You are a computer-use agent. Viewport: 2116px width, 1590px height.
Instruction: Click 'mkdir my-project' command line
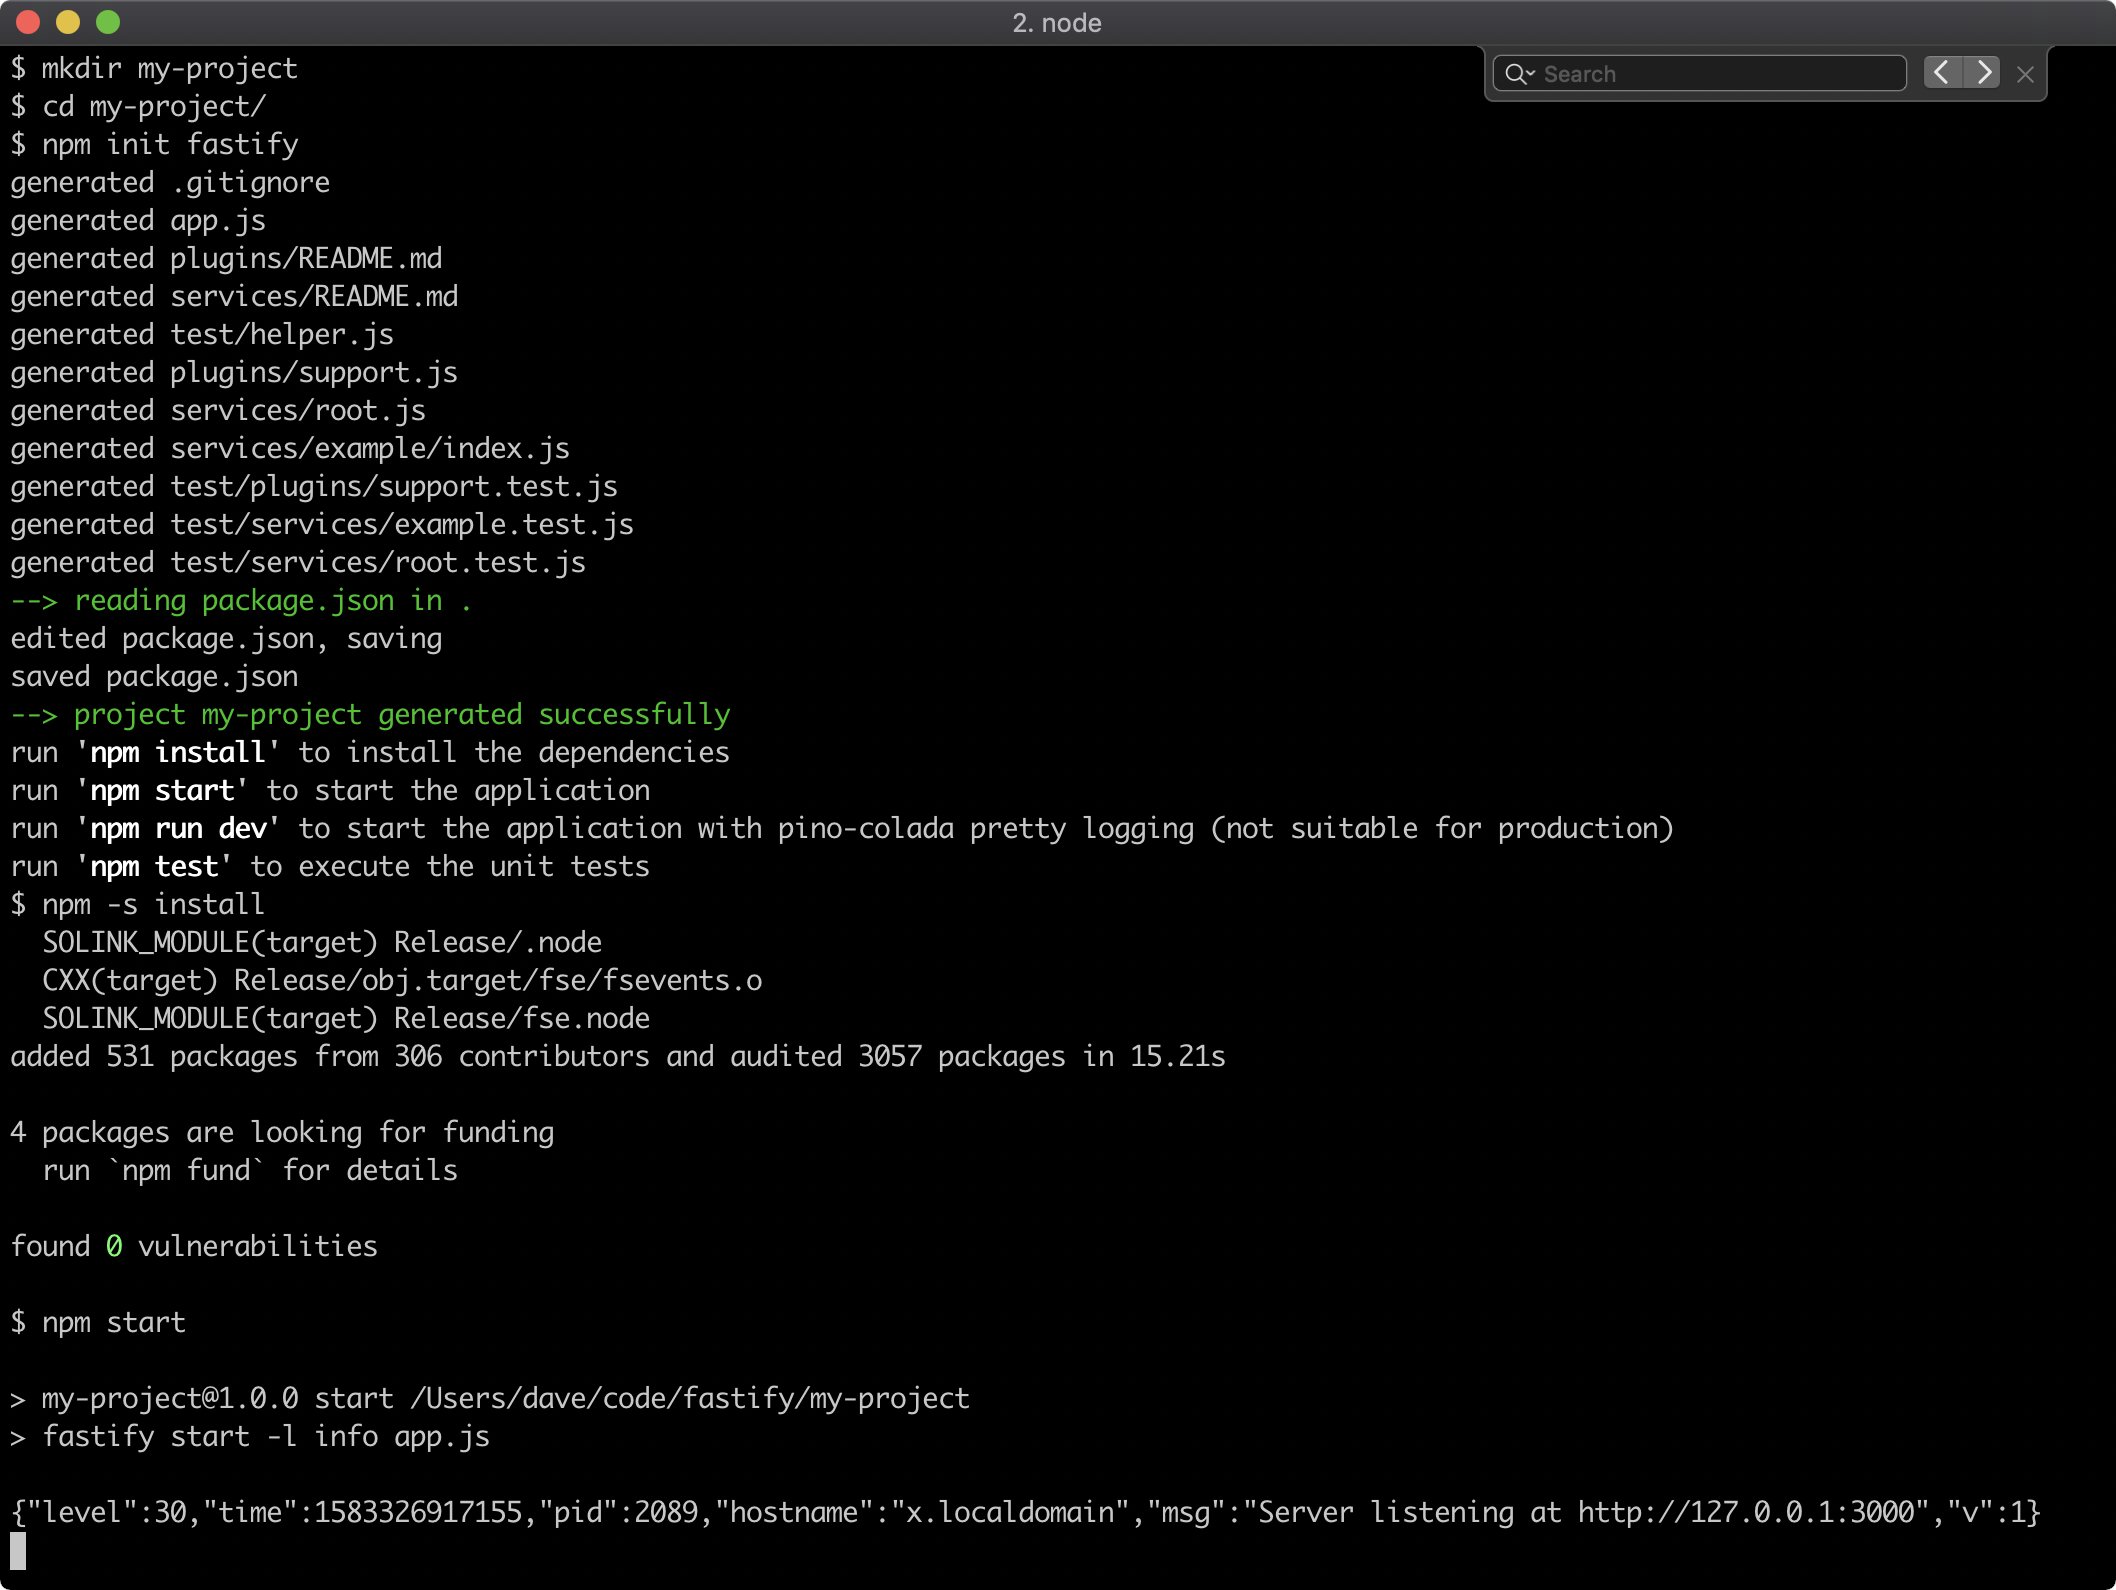[x=154, y=69]
